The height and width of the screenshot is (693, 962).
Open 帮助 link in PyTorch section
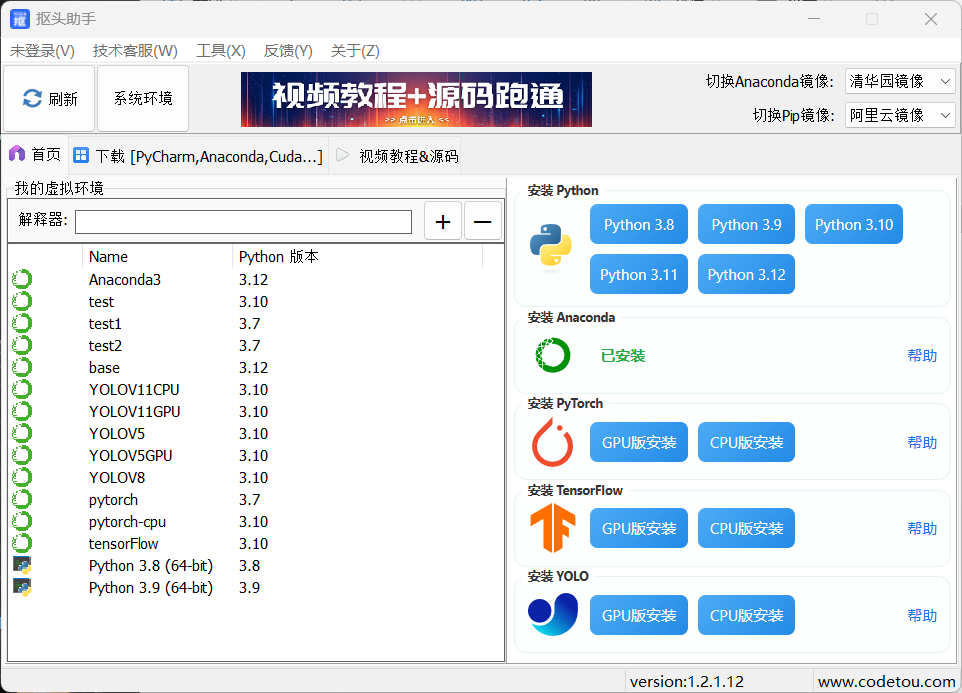922,443
